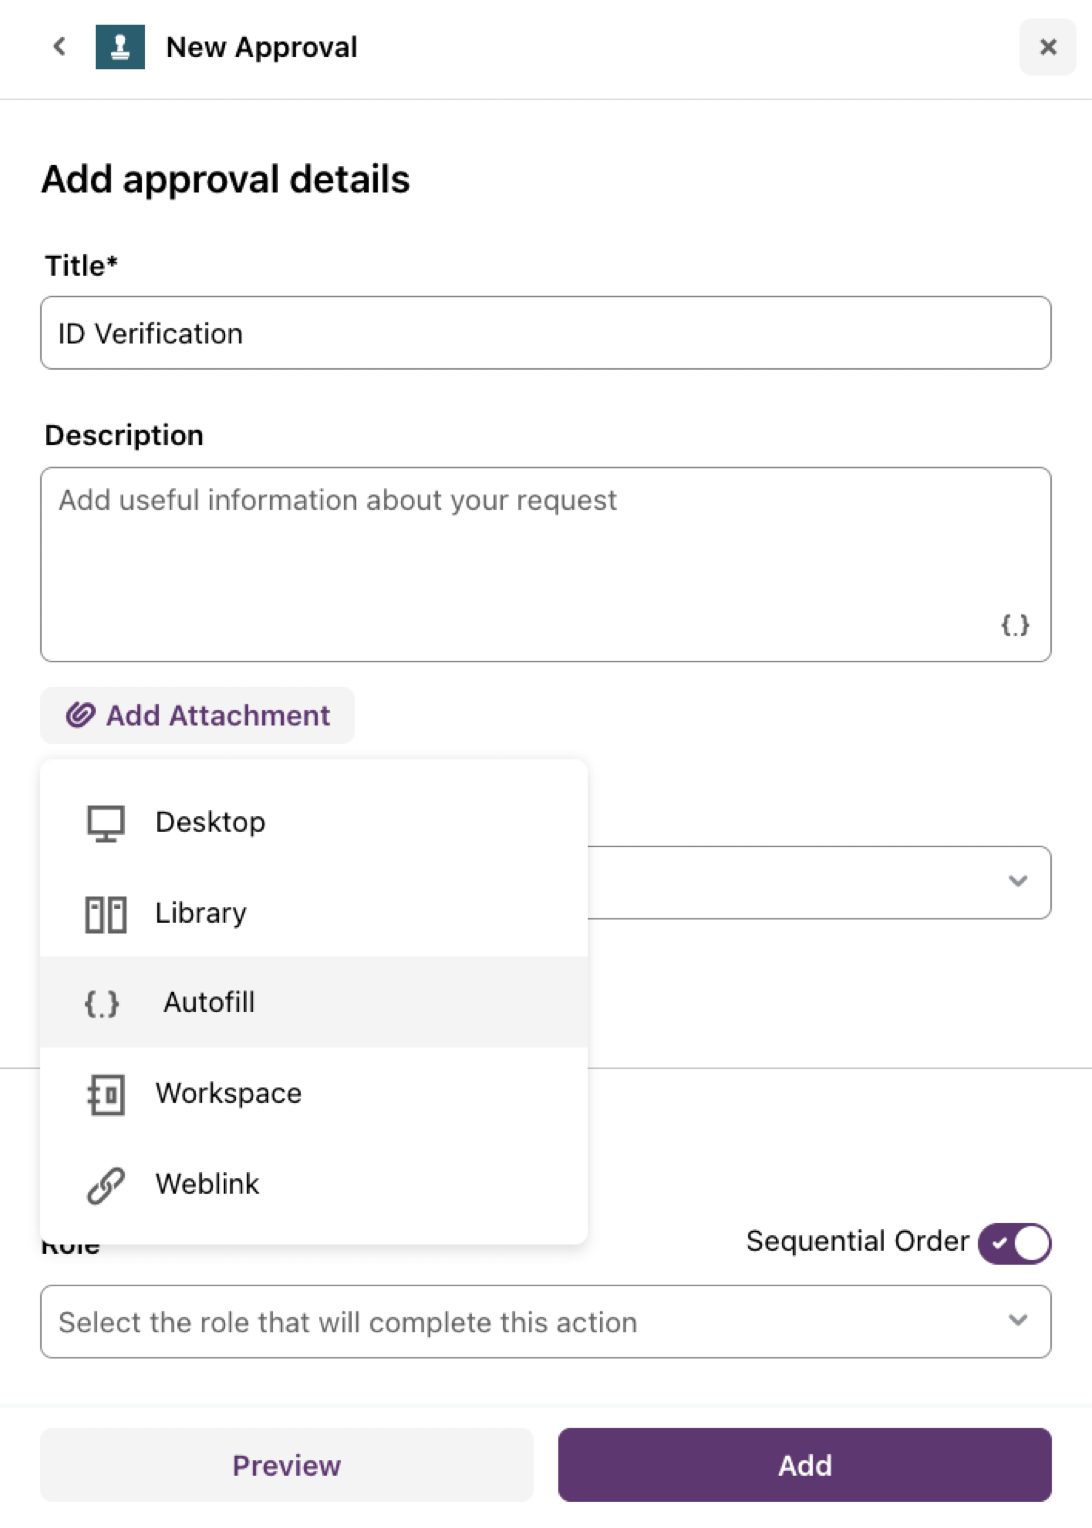The image size is (1092, 1528).
Task: Close the New Approval panel
Action: pyautogui.click(x=1048, y=47)
